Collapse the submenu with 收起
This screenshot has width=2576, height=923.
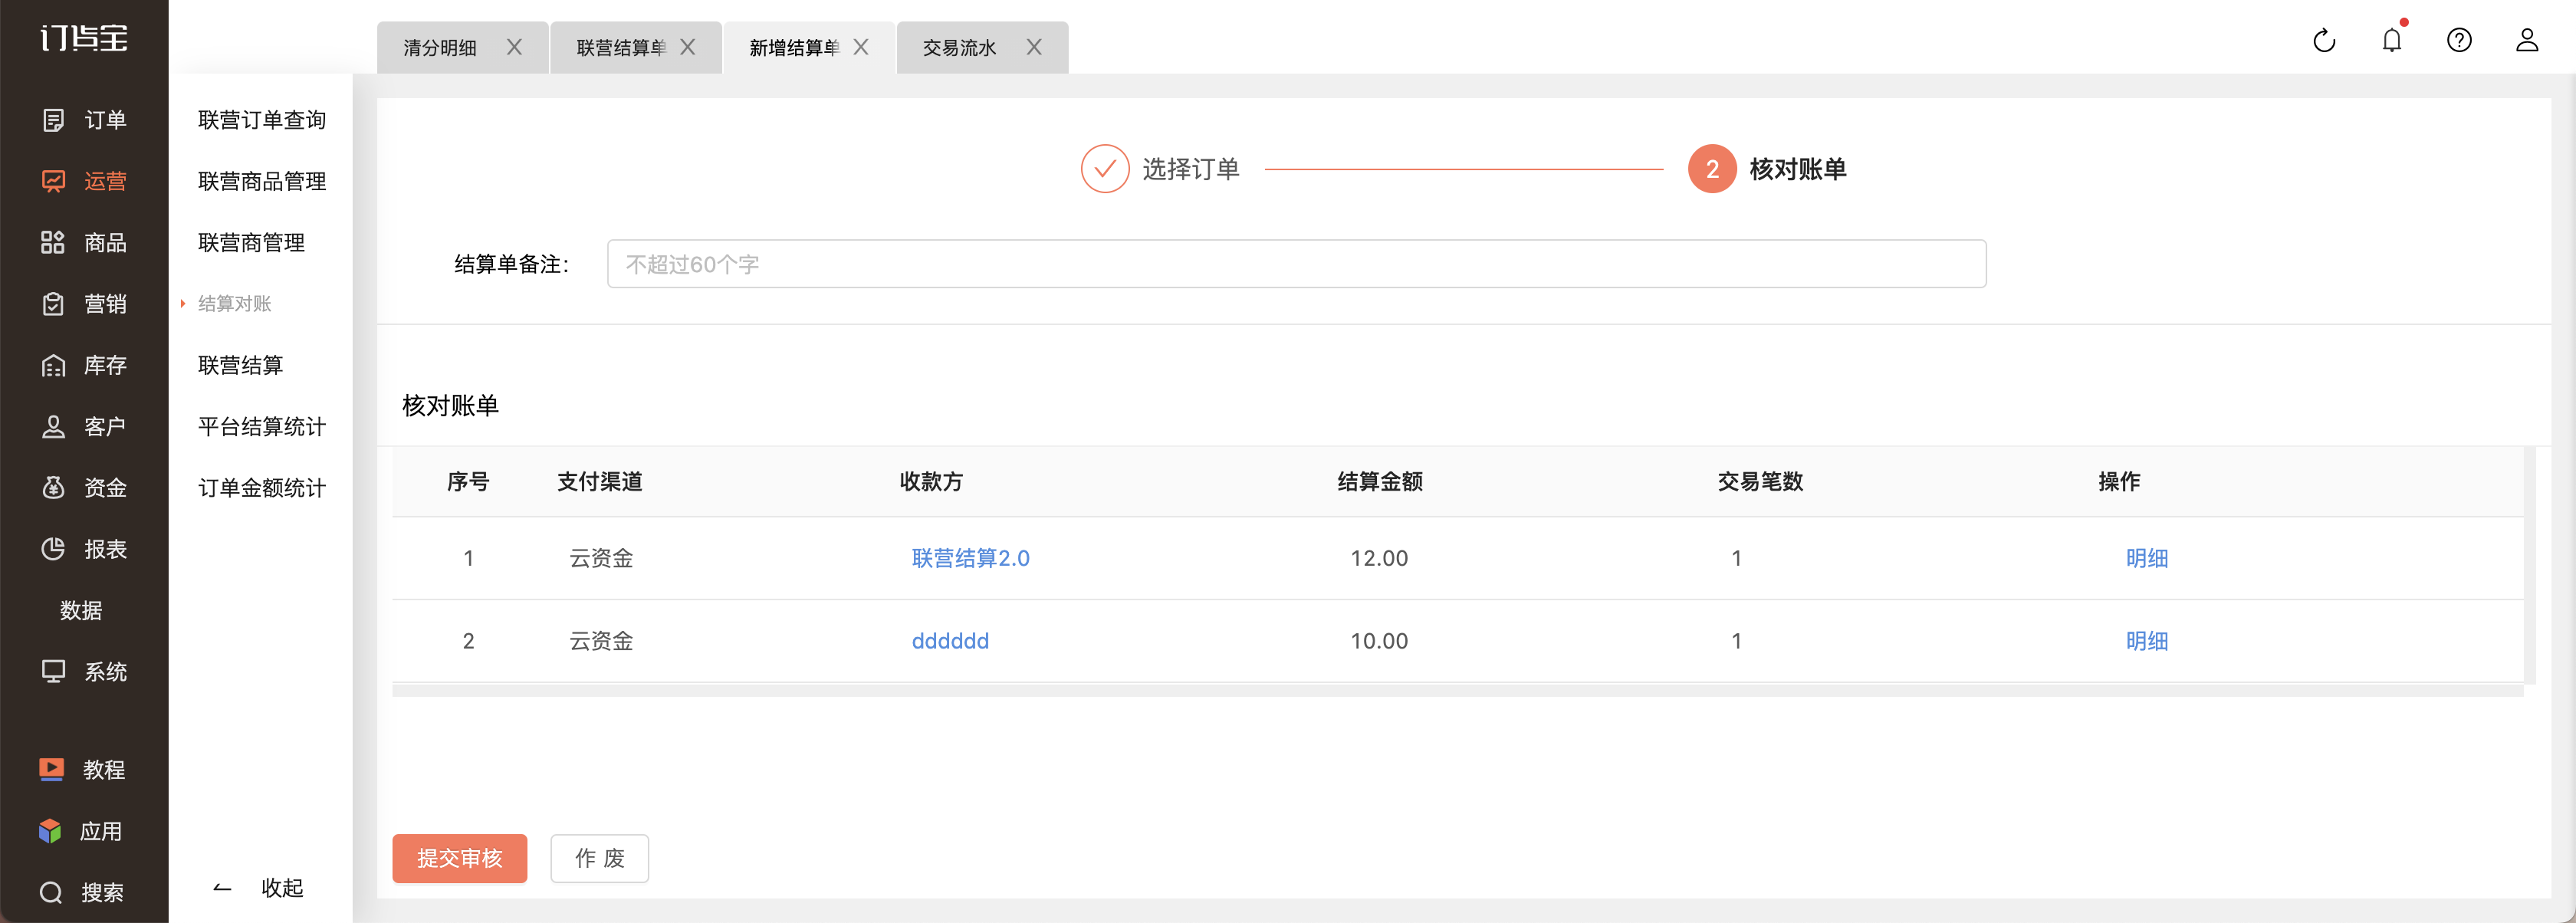click(x=259, y=888)
